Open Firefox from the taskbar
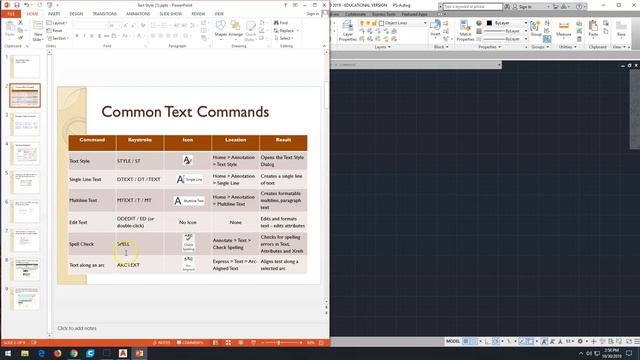This screenshot has height=360, width=640. pos(58,353)
